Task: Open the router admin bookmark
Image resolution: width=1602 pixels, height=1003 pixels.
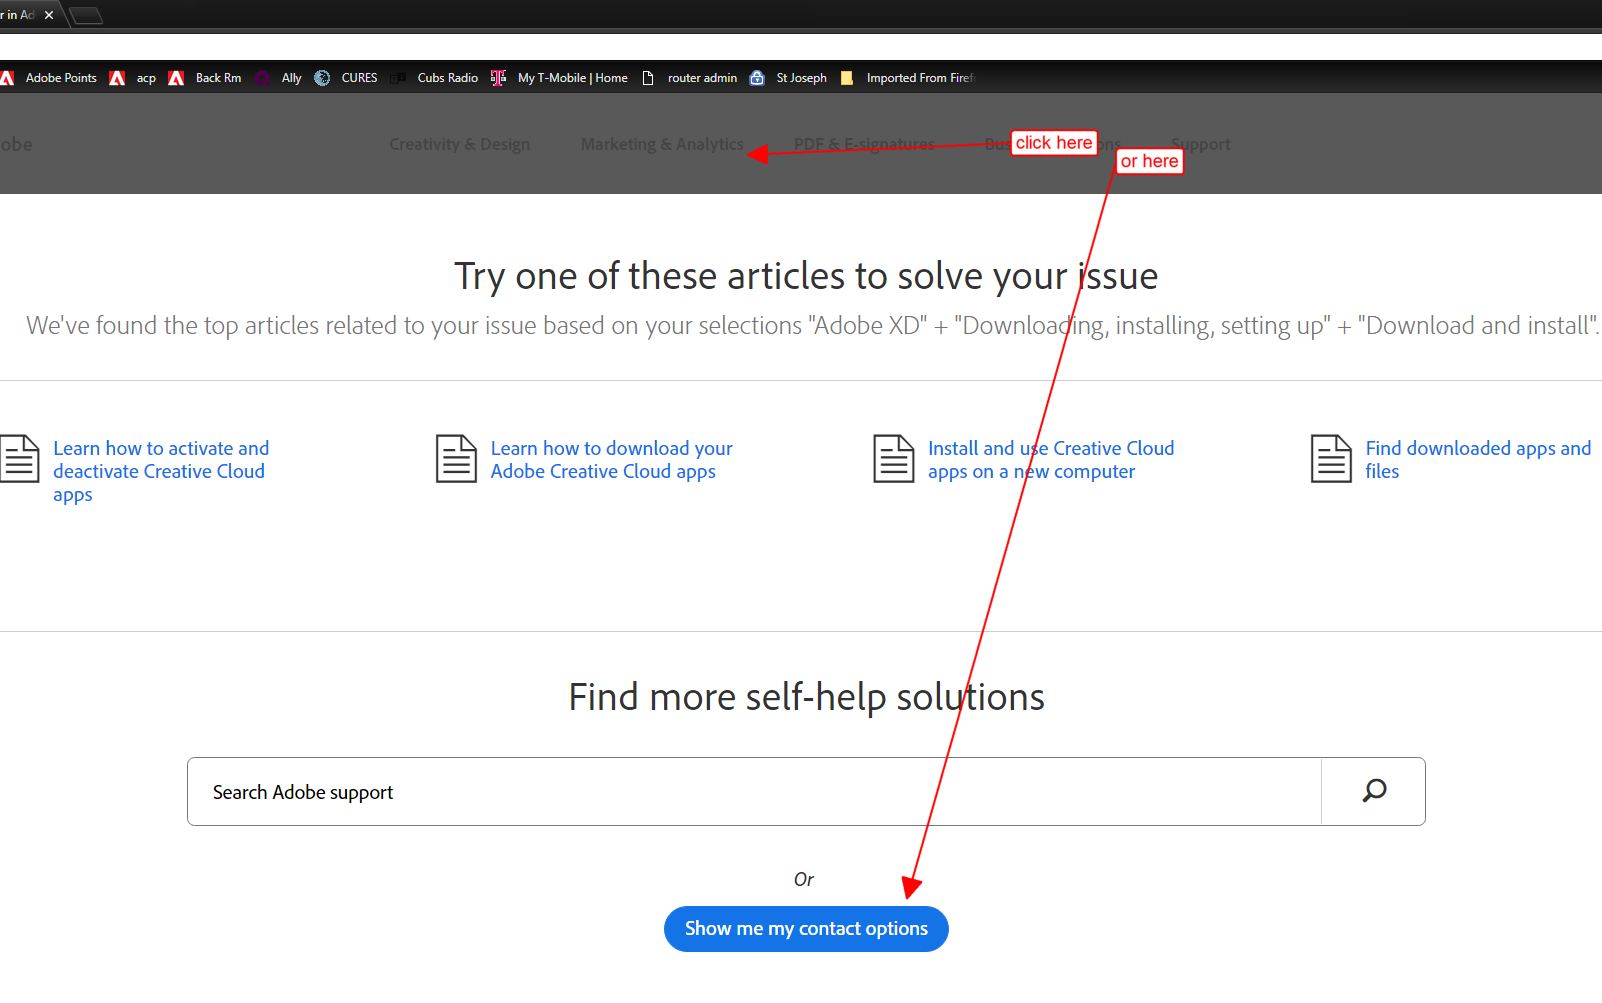Action: [689, 78]
